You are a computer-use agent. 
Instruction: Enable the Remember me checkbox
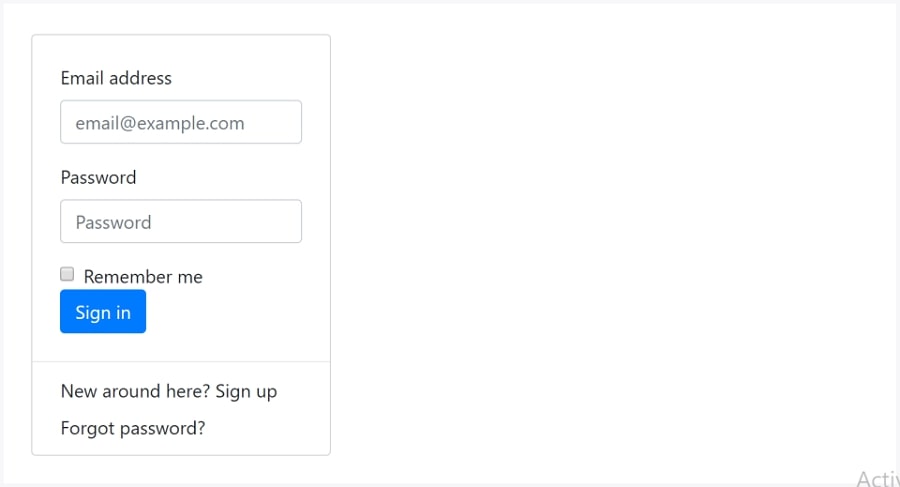(67, 274)
